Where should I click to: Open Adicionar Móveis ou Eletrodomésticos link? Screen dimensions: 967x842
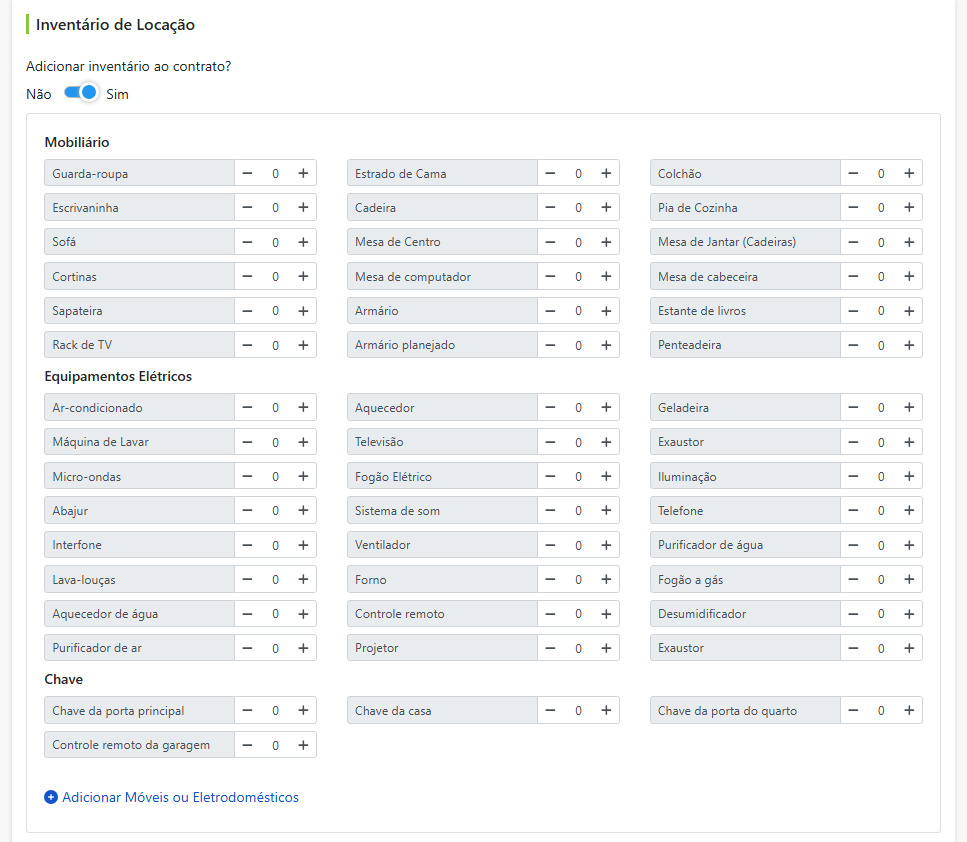[180, 797]
